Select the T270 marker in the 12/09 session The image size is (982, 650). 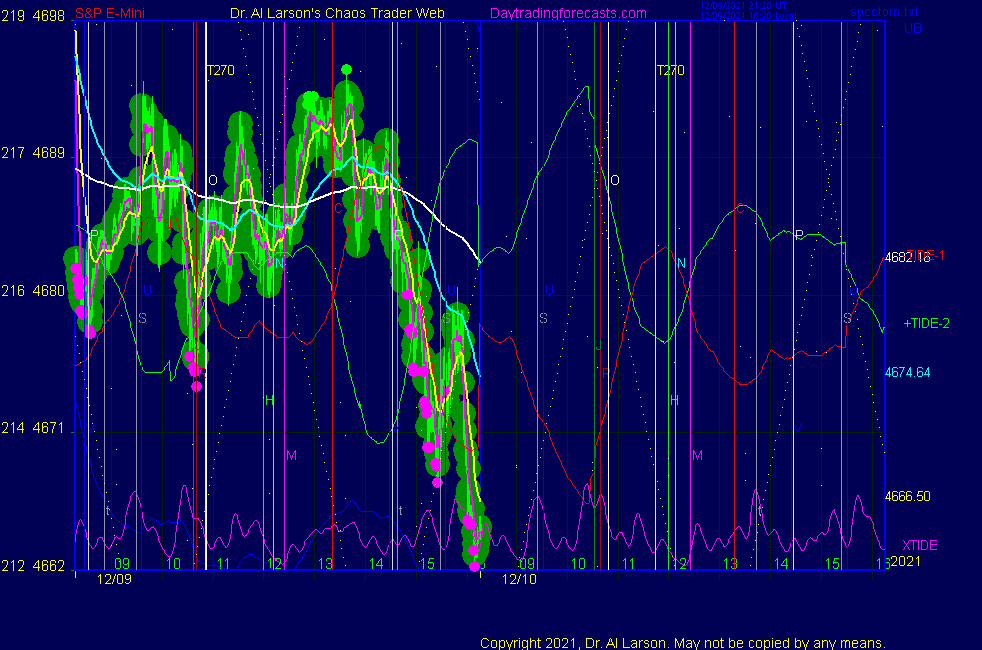220,70
